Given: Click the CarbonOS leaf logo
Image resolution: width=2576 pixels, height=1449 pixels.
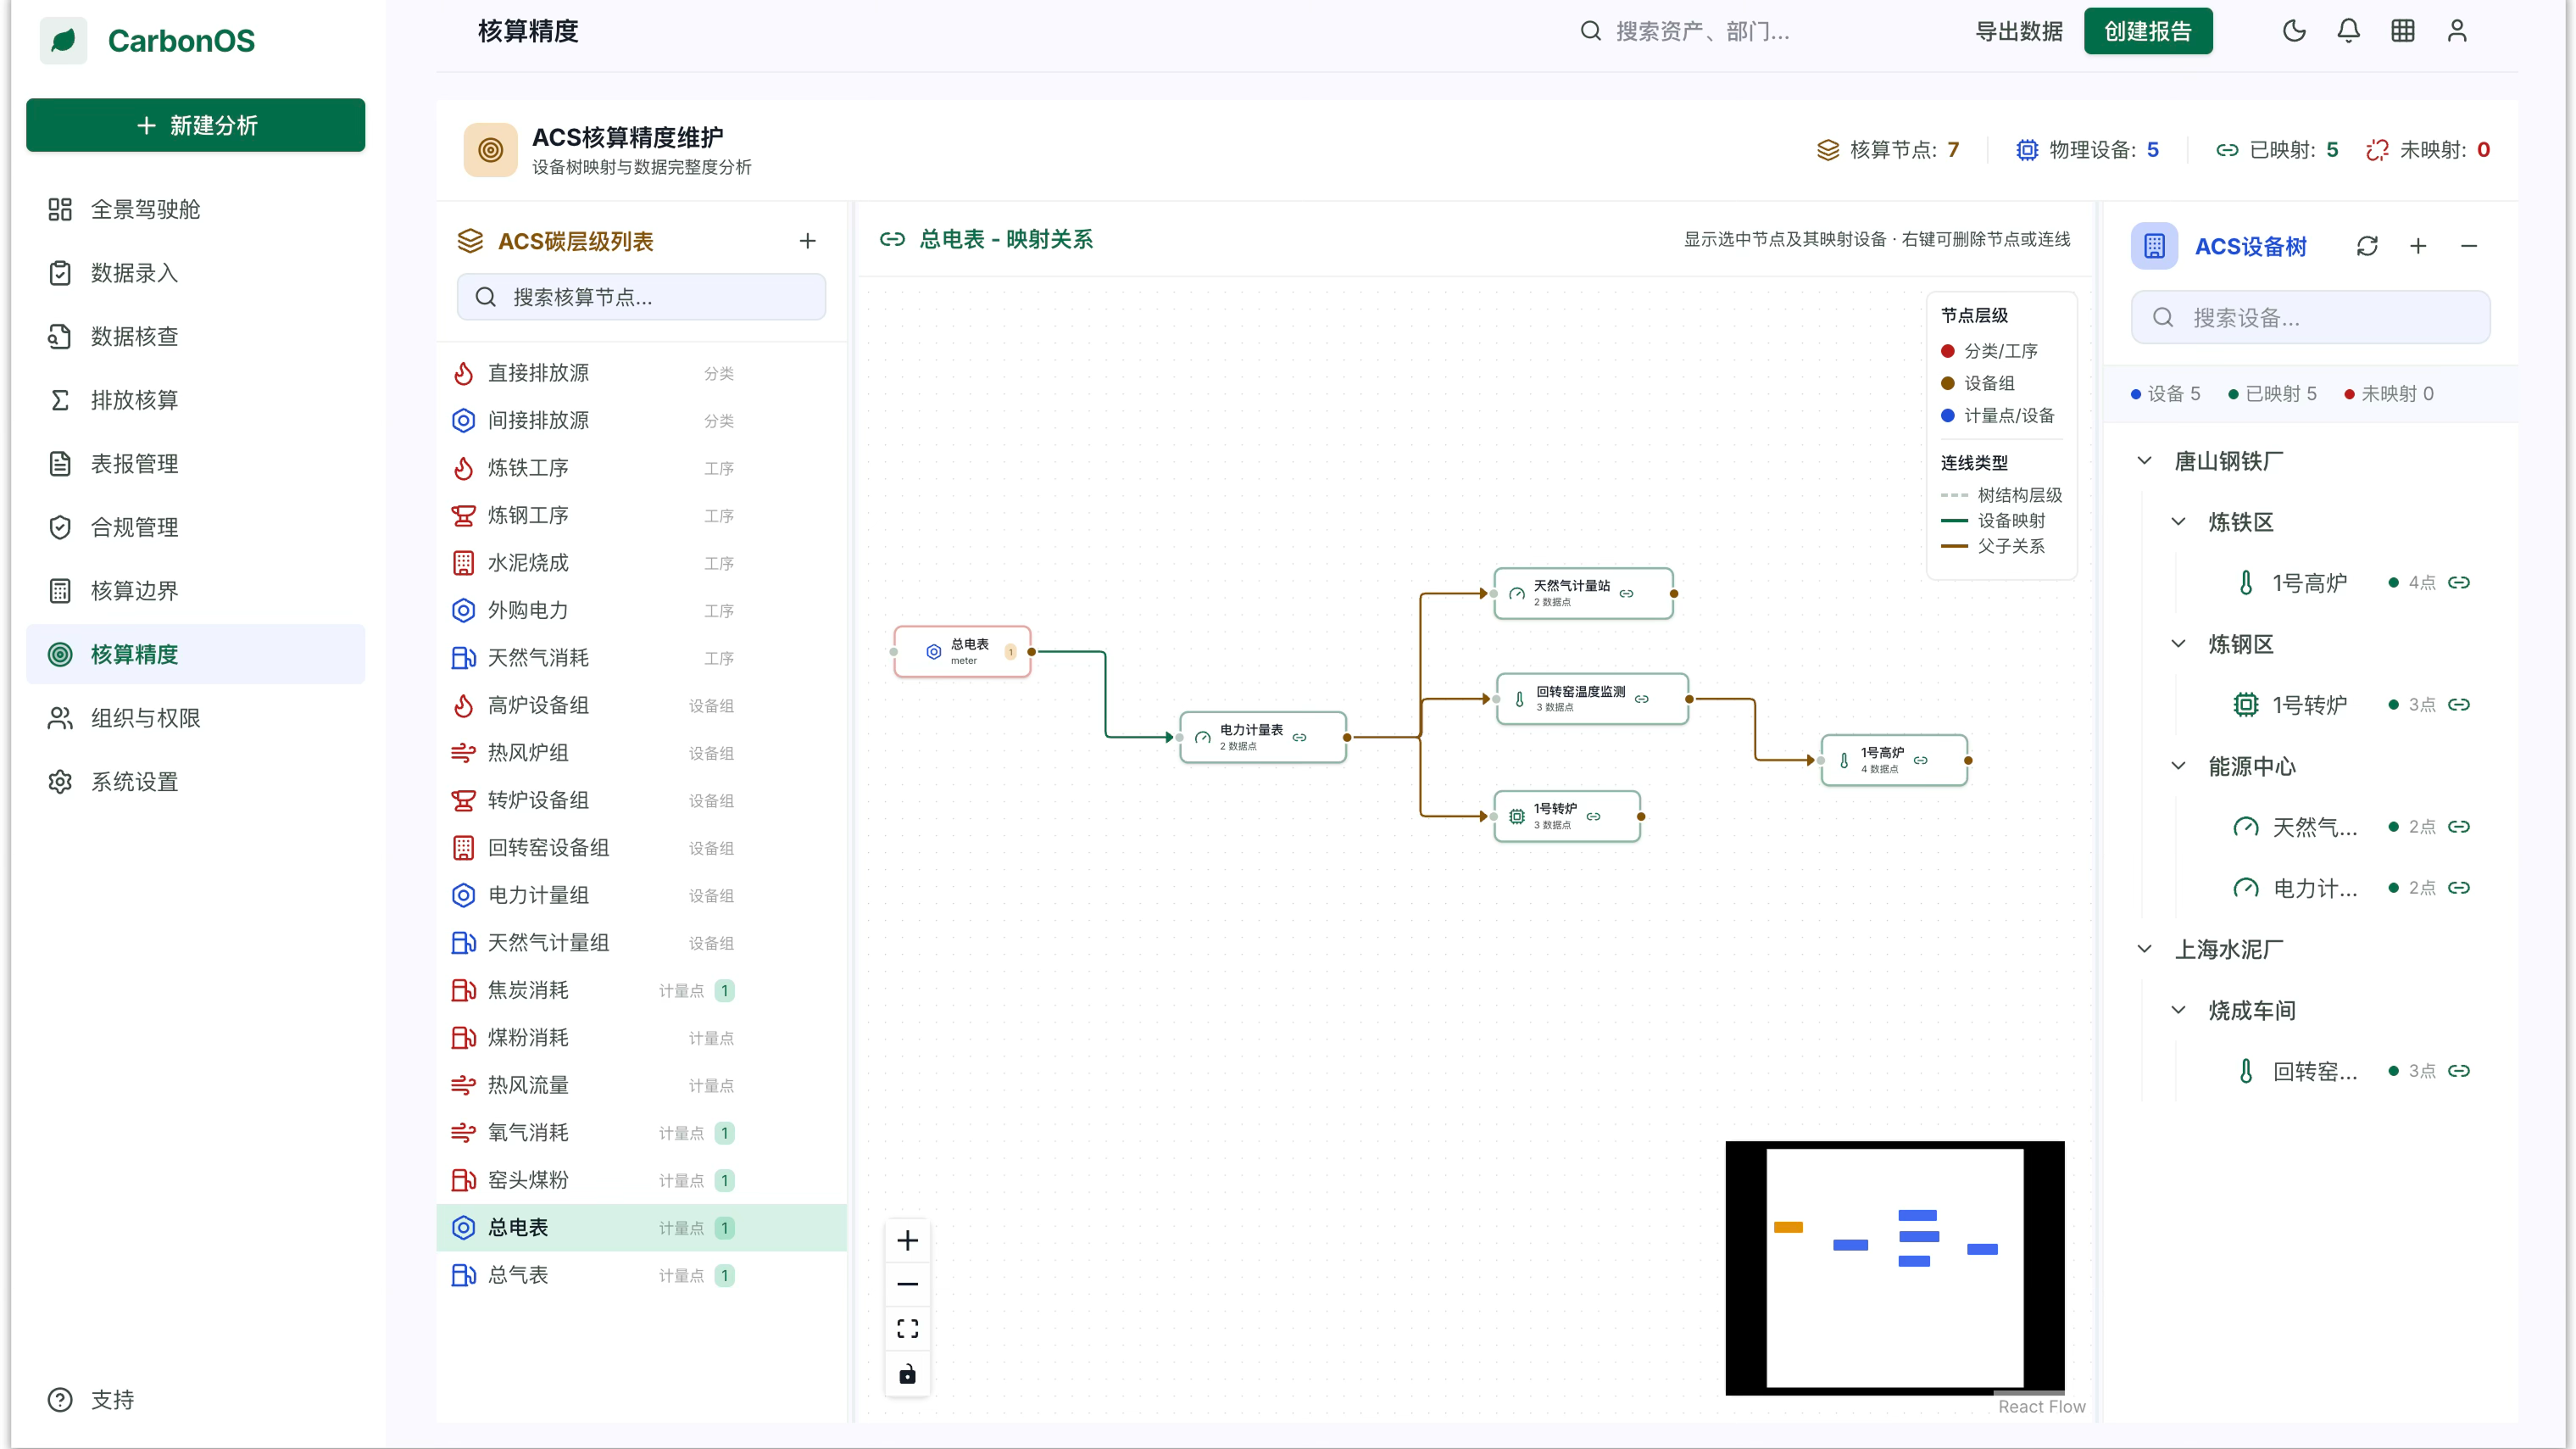Looking at the screenshot, I should click(63, 40).
